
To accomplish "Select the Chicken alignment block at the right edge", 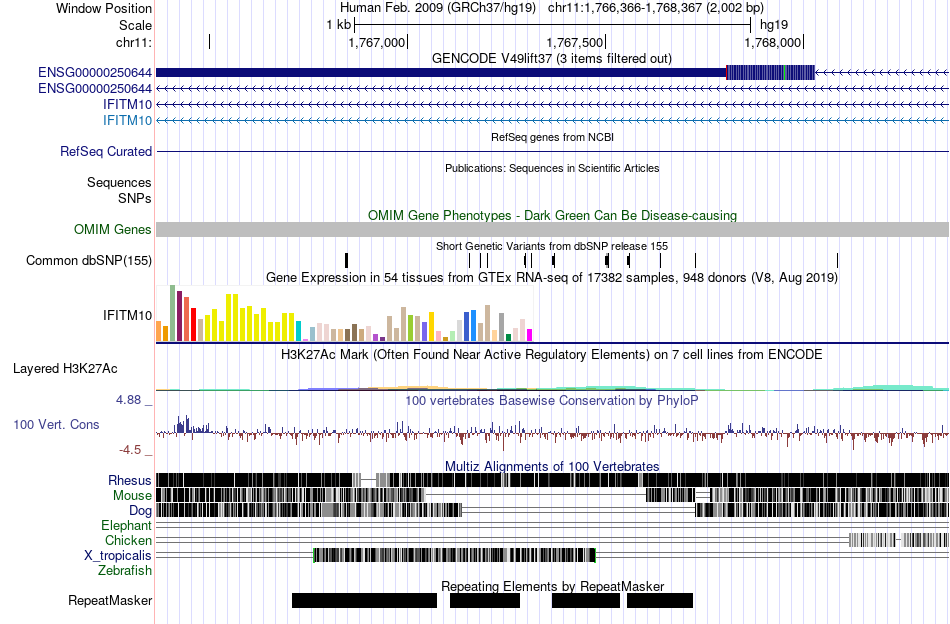I will (x=899, y=540).
